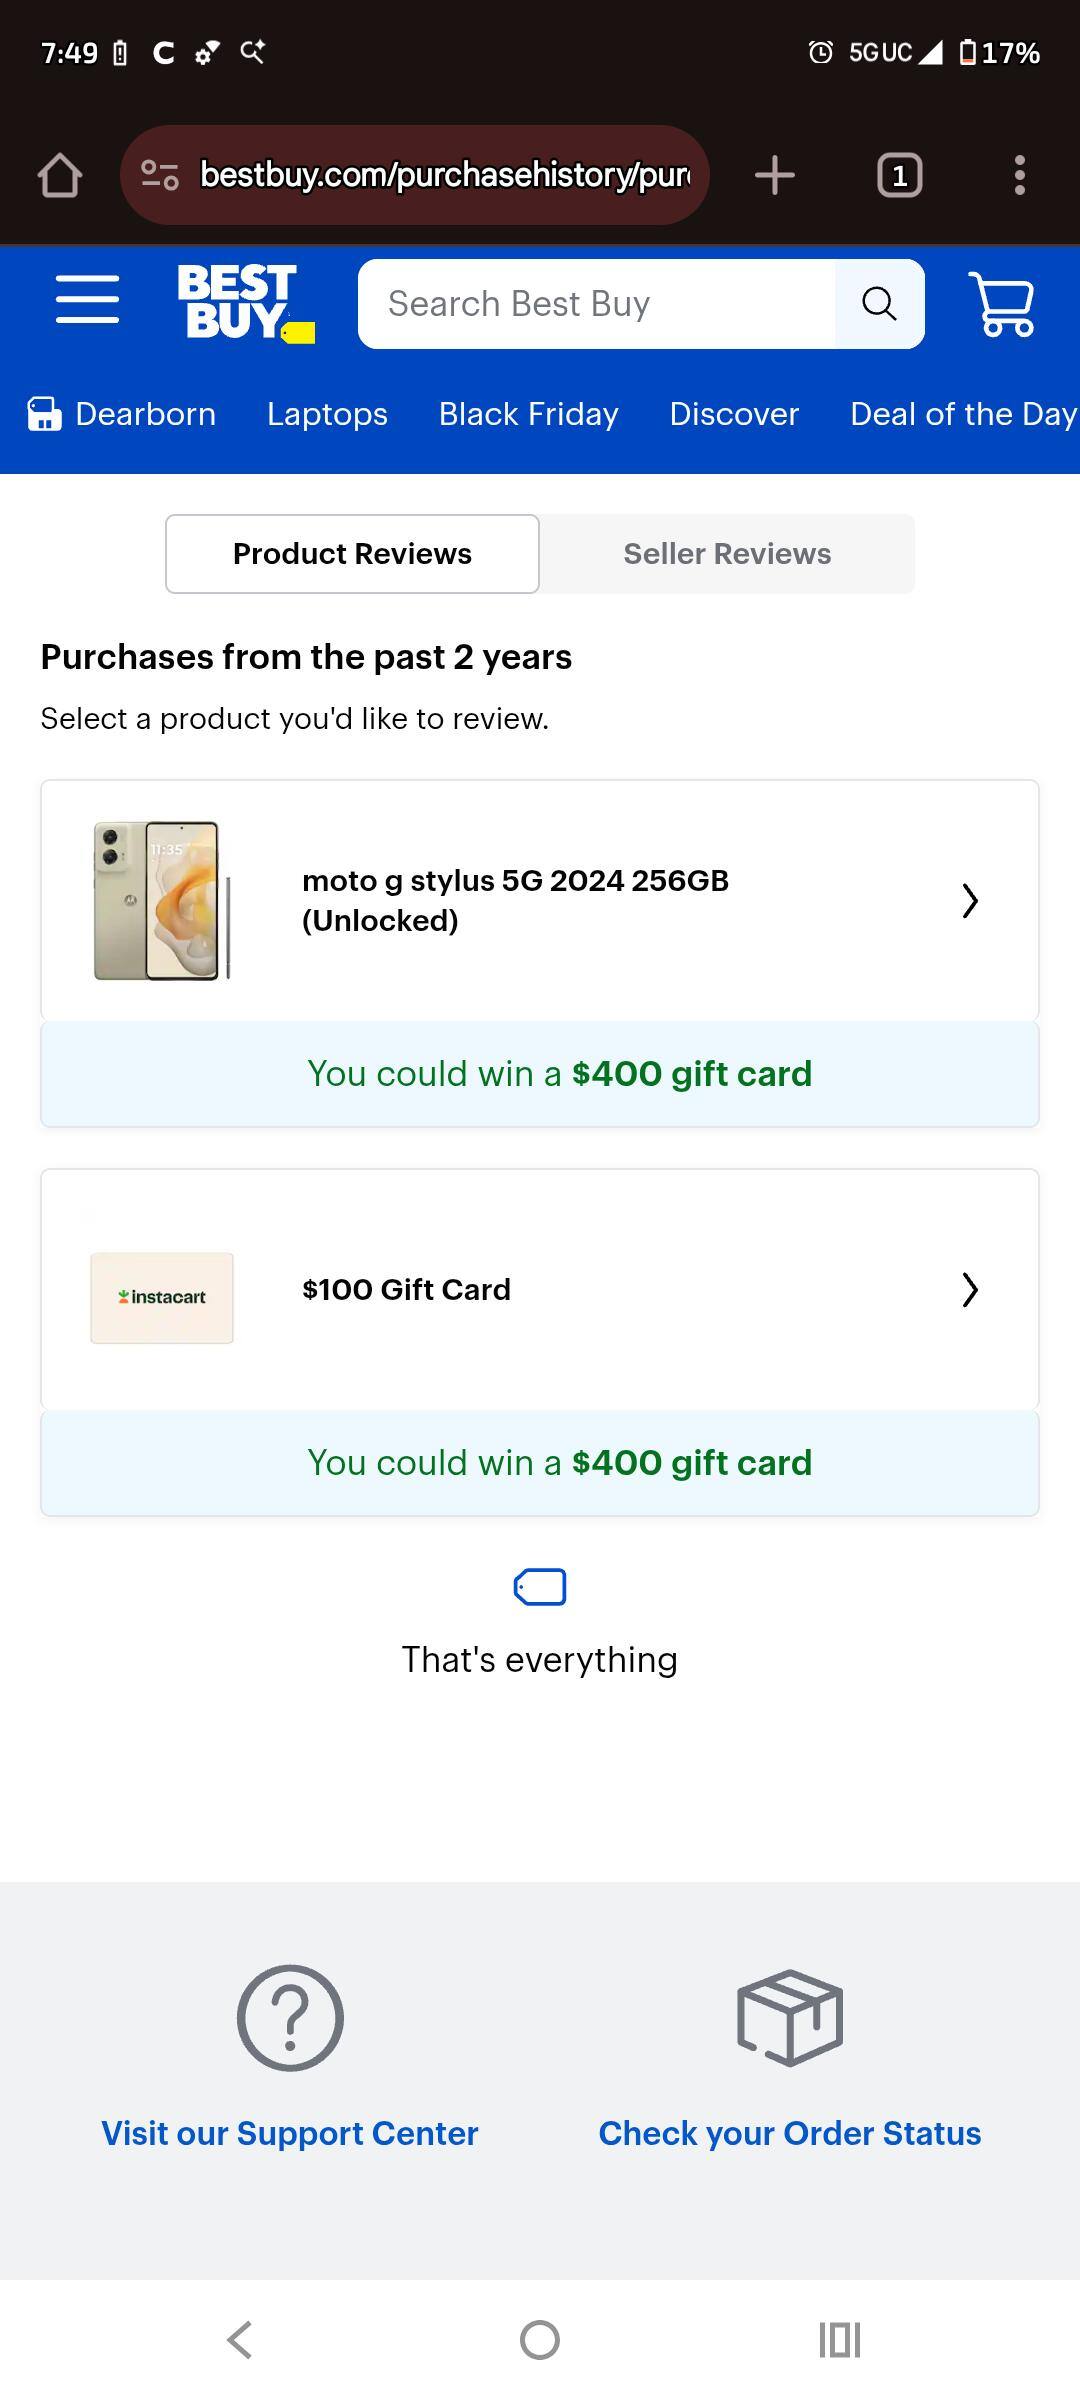Viewport: 1080px width, 2400px height.
Task: Open Black Friday deals link
Action: [x=528, y=414]
